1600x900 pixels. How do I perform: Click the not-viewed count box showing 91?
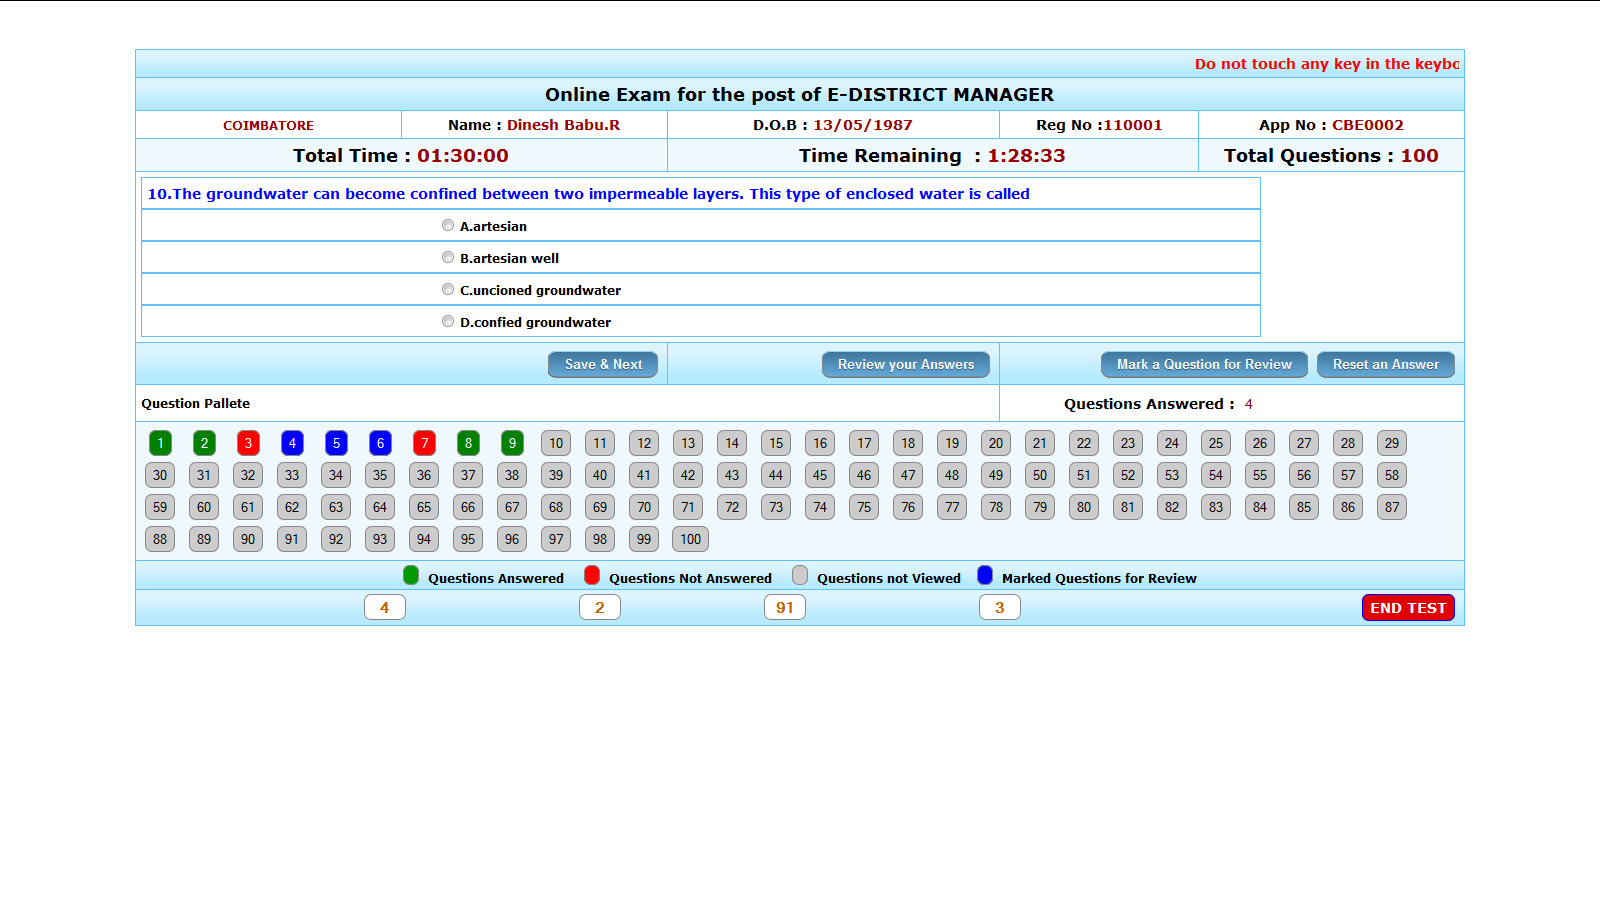point(785,607)
